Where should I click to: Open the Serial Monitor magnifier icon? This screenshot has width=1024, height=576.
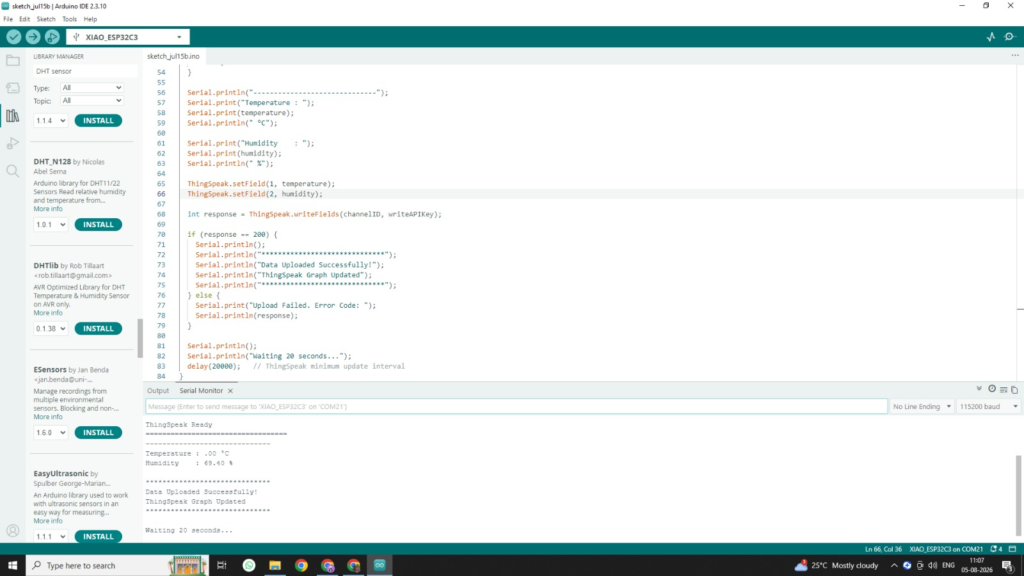point(1010,37)
